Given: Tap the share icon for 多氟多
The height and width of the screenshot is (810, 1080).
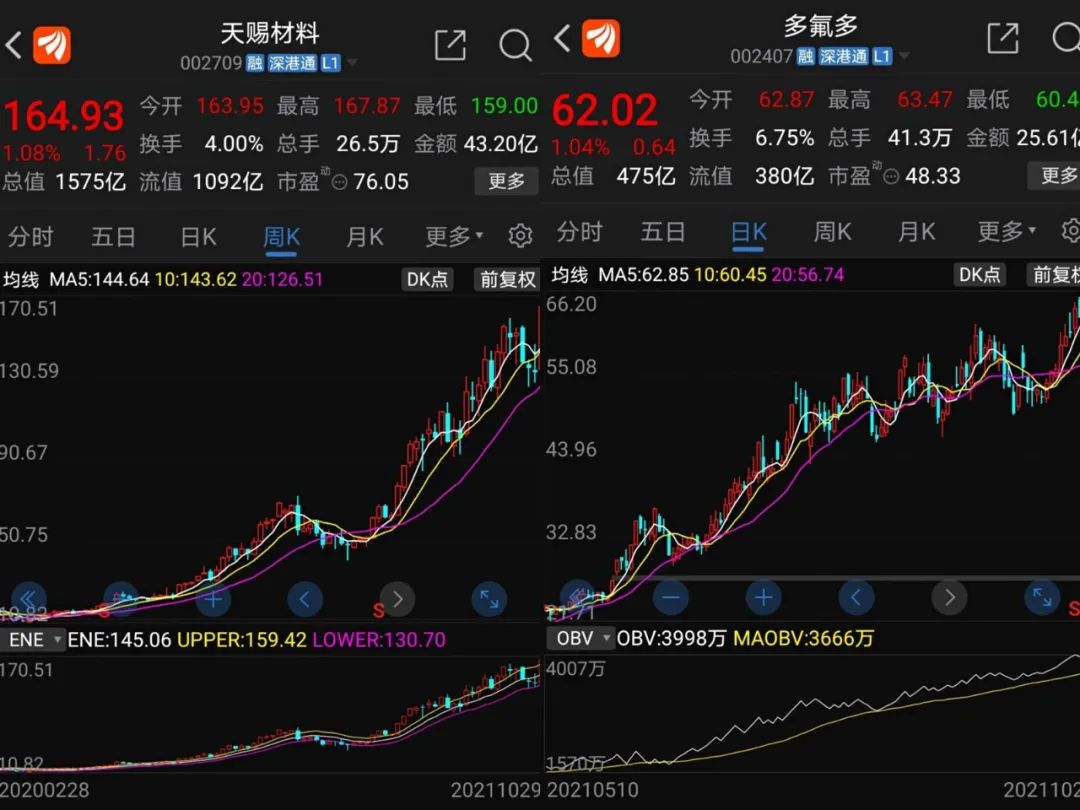Looking at the screenshot, I should pos(1003,39).
